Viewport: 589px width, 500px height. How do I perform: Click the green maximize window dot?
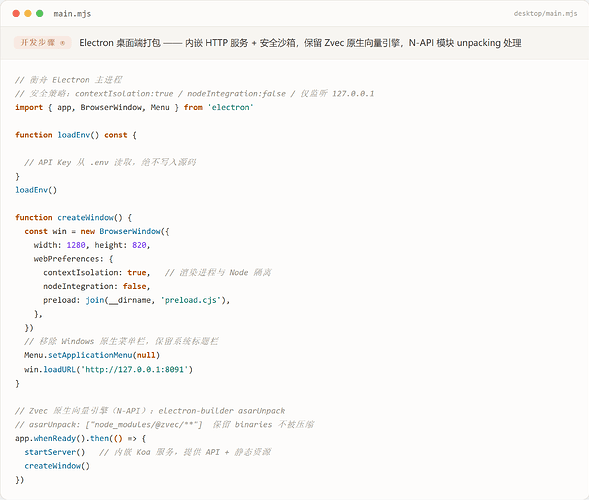[39, 14]
